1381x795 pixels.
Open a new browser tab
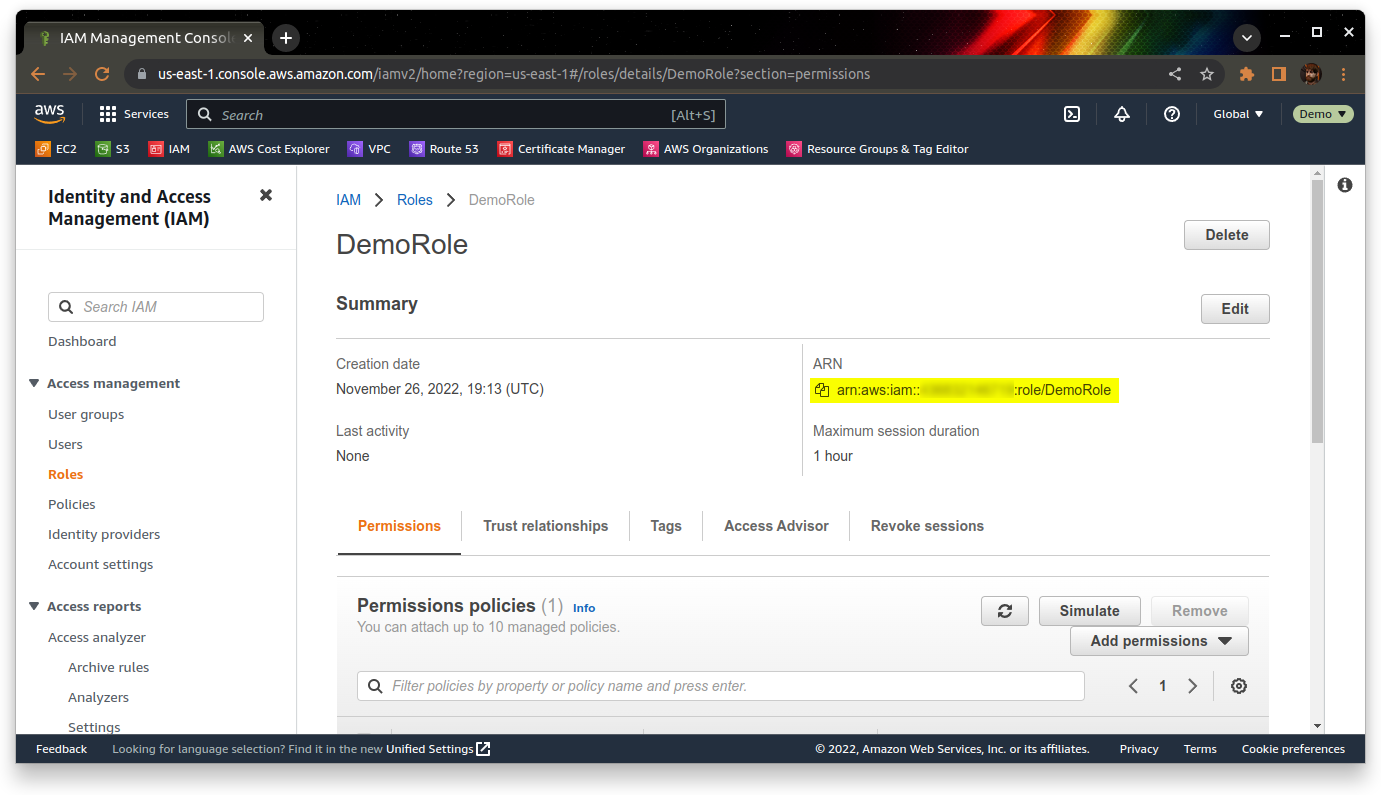(286, 38)
